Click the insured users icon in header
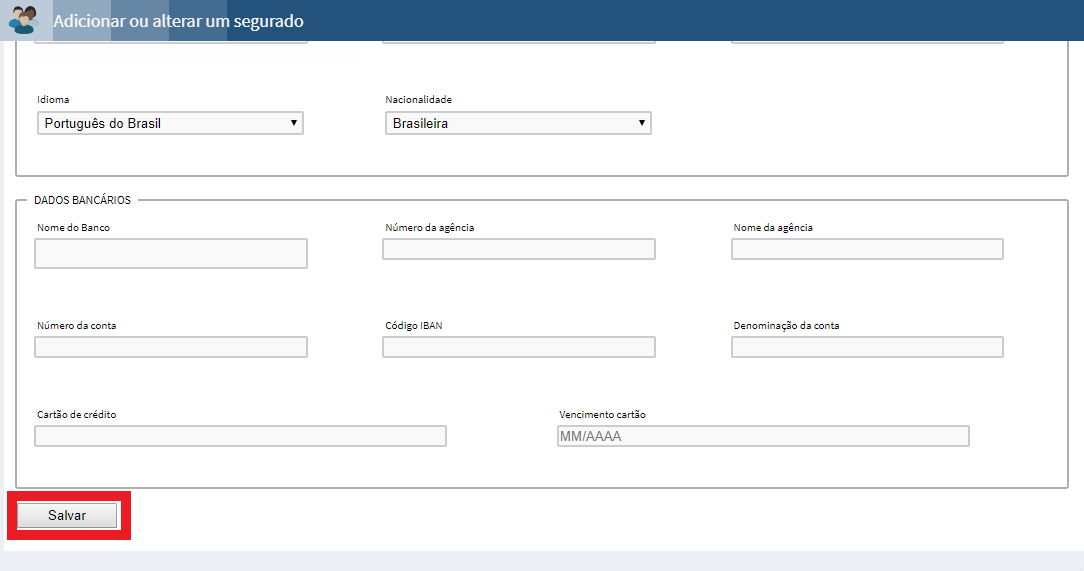This screenshot has height=571, width=1084. (x=24, y=20)
